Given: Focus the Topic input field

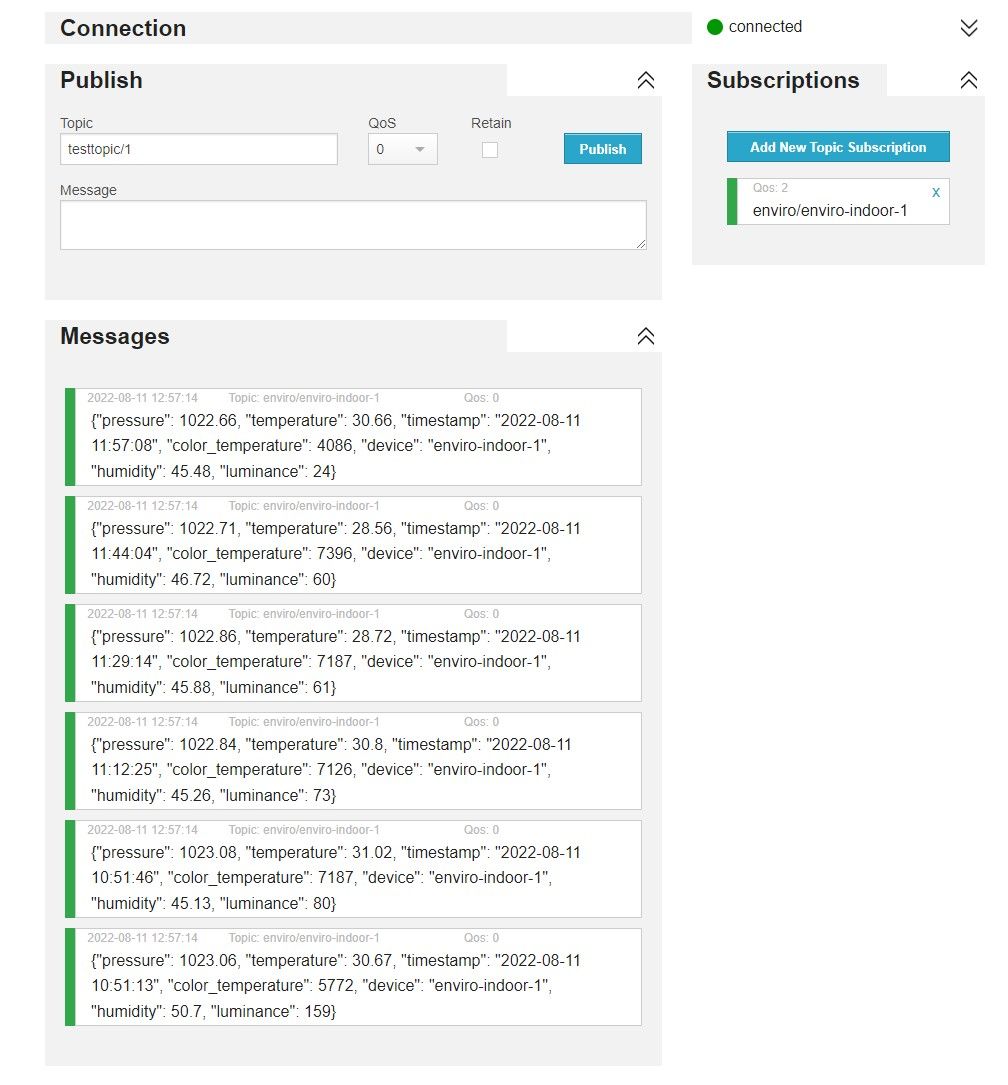Looking at the screenshot, I should 199,150.
